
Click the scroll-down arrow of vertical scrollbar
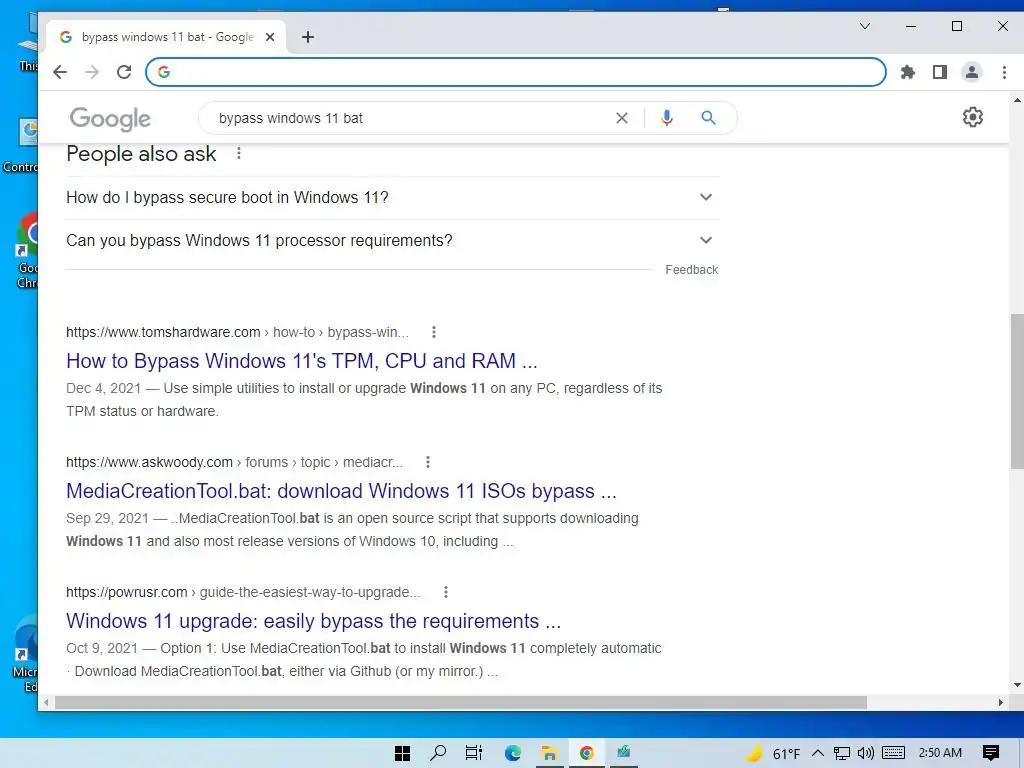pos(1017,685)
